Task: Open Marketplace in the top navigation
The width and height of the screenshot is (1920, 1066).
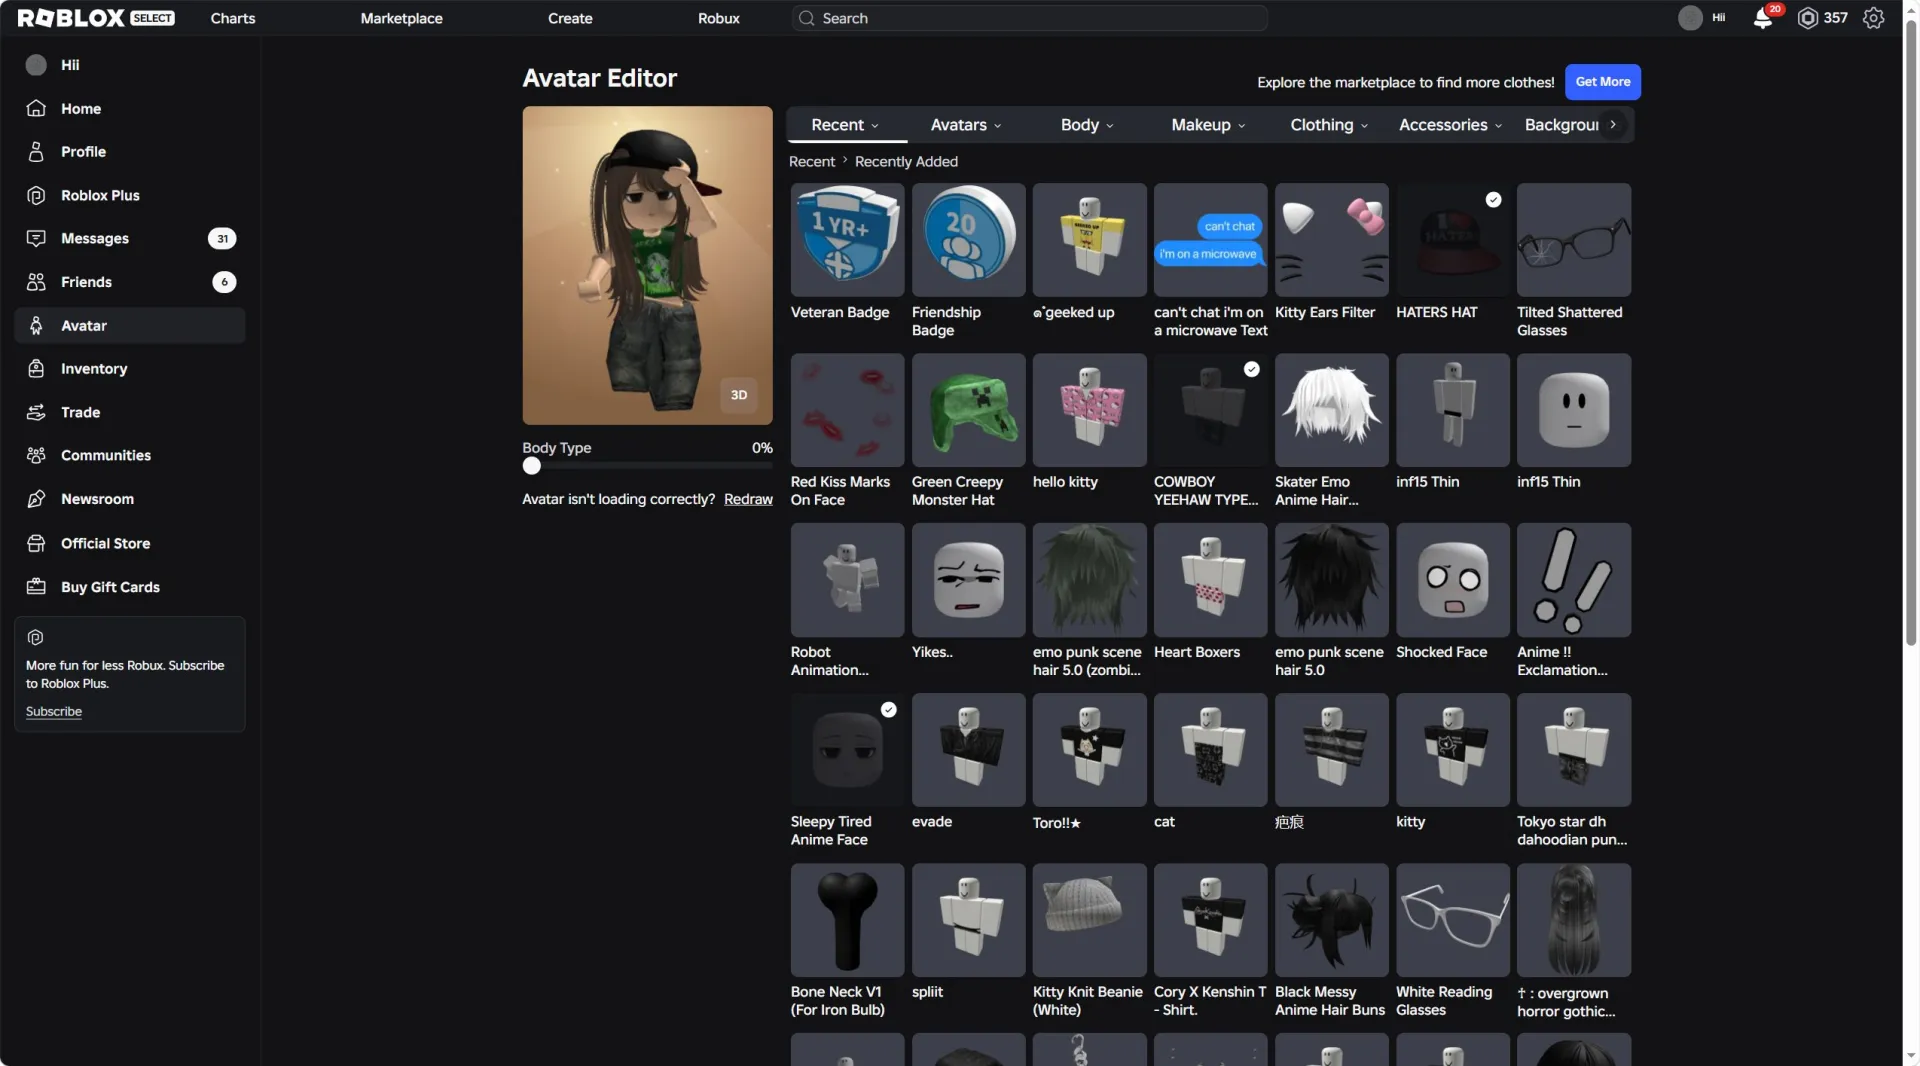Action: pyautogui.click(x=402, y=18)
